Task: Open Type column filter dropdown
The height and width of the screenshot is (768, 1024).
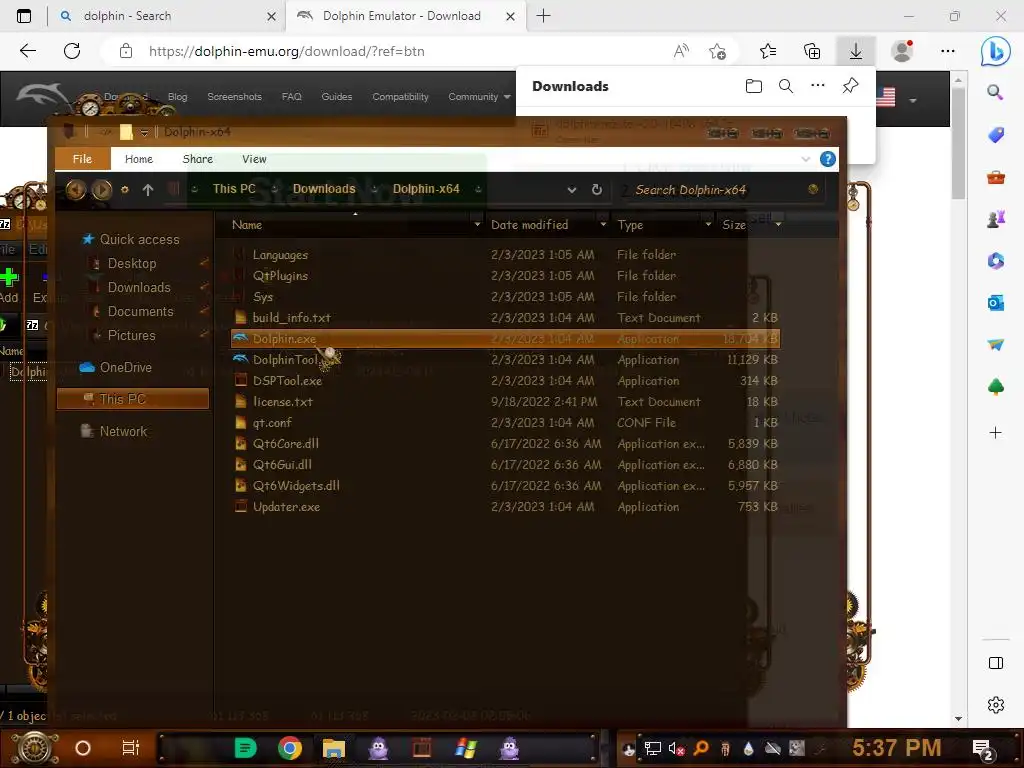Action: tap(708, 225)
